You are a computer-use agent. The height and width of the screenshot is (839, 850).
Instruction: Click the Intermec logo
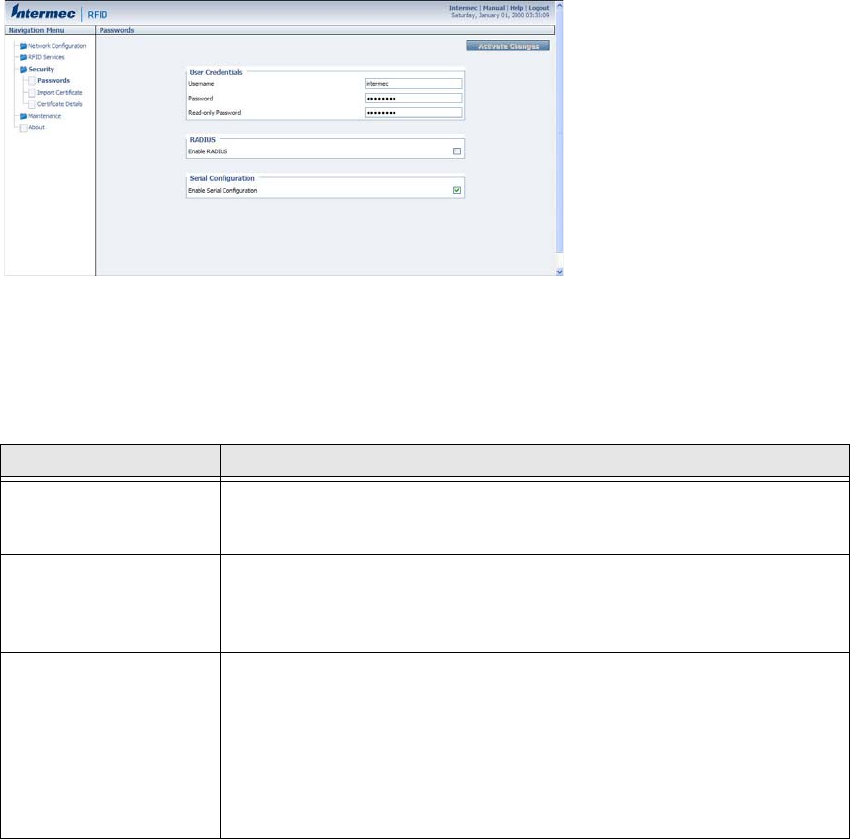43,12
